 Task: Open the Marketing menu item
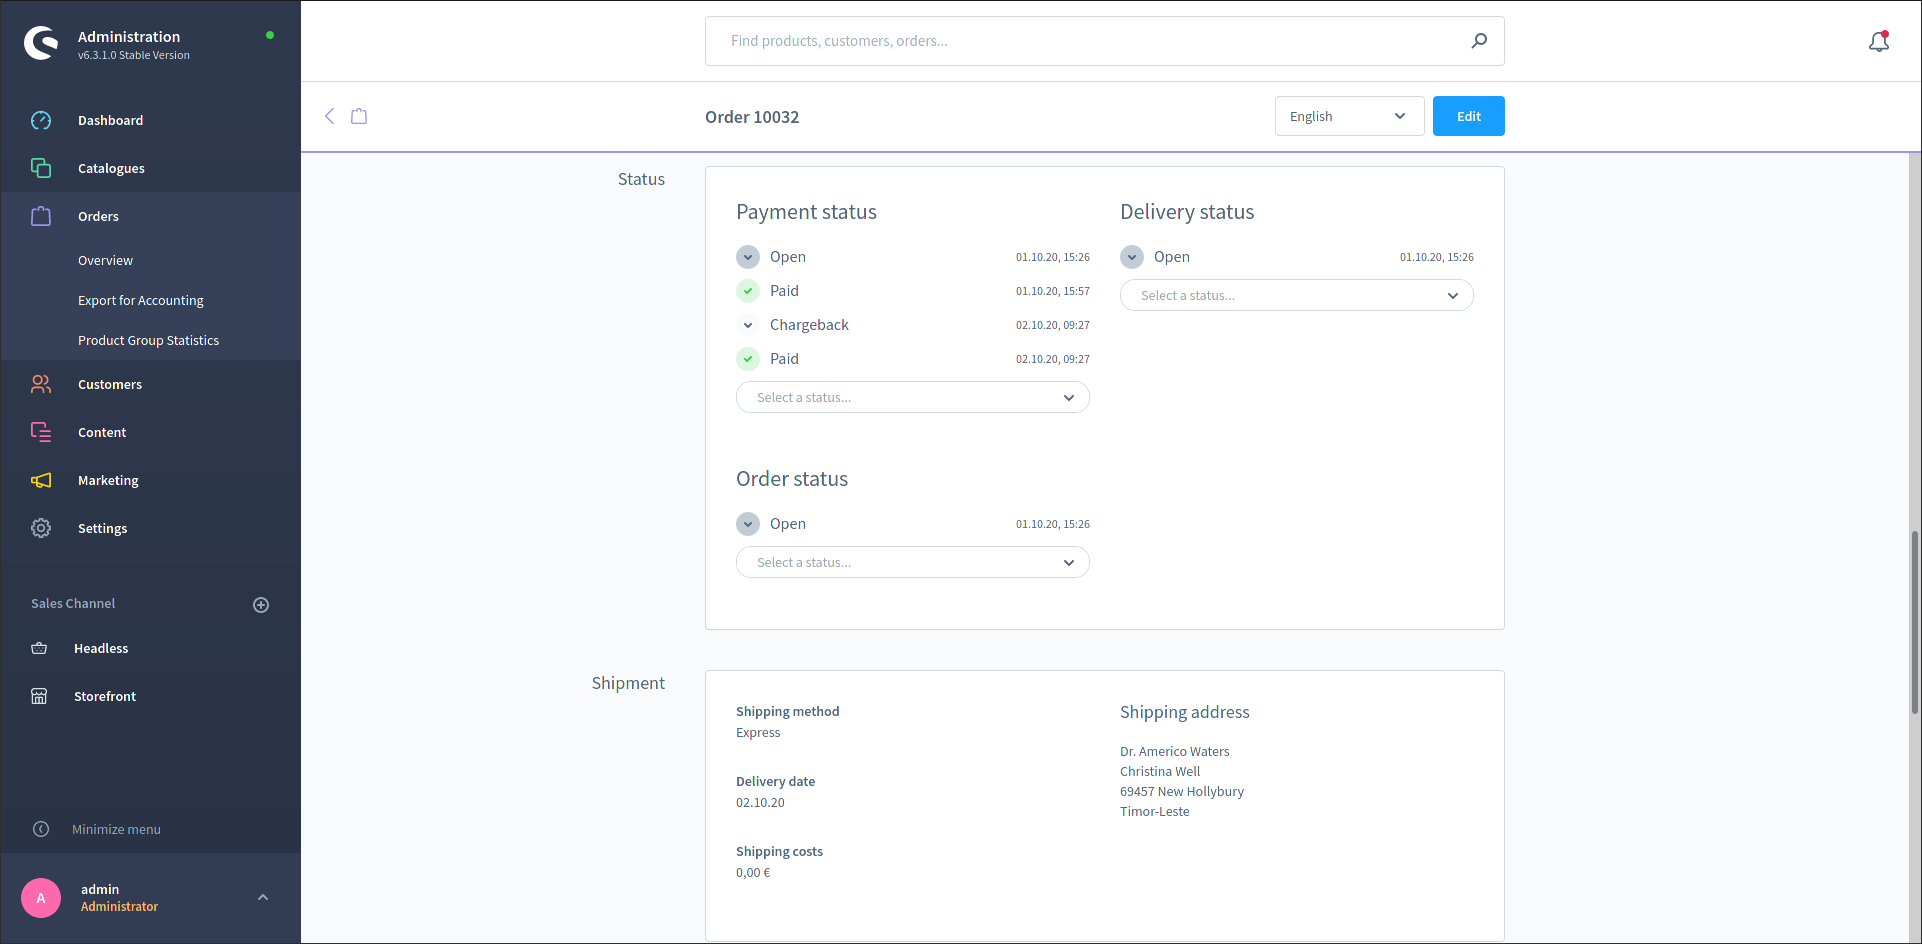(150, 480)
